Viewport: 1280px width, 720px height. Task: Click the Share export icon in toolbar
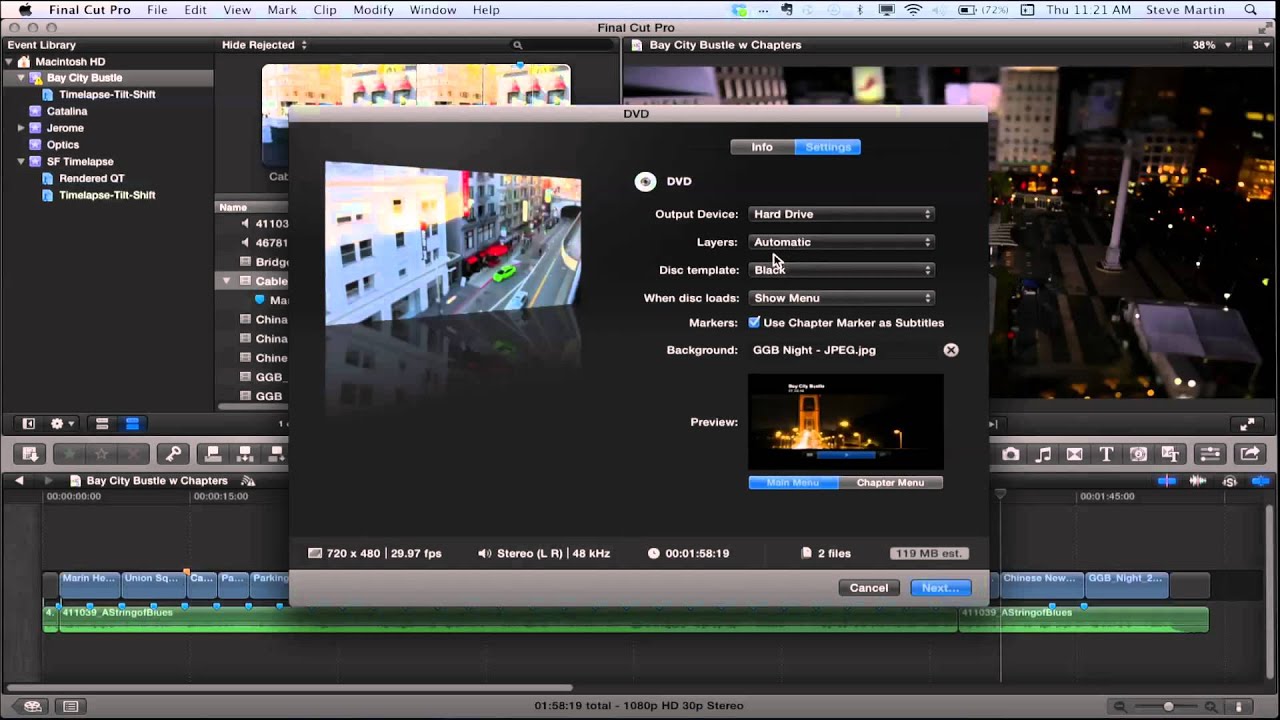click(x=1249, y=454)
